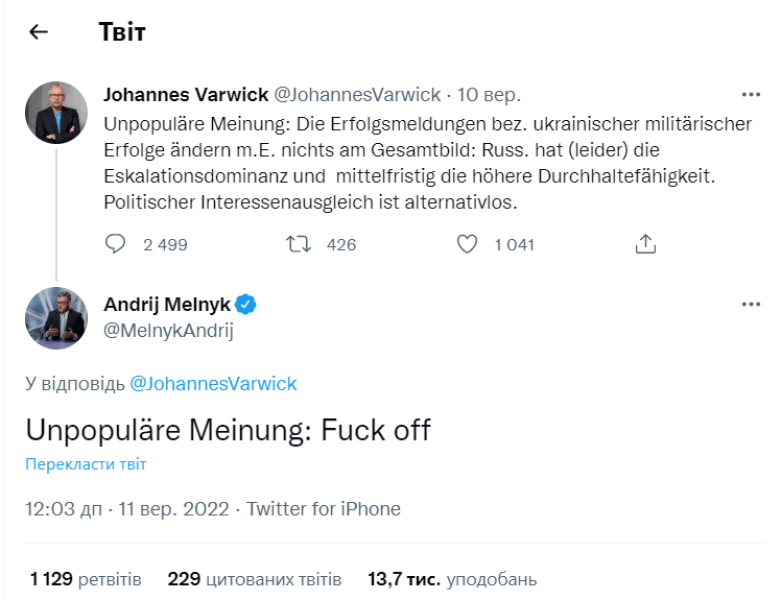Open the '10 вер.' tweet date link
Image resolution: width=781 pixels, height=600 pixels.
(489, 95)
